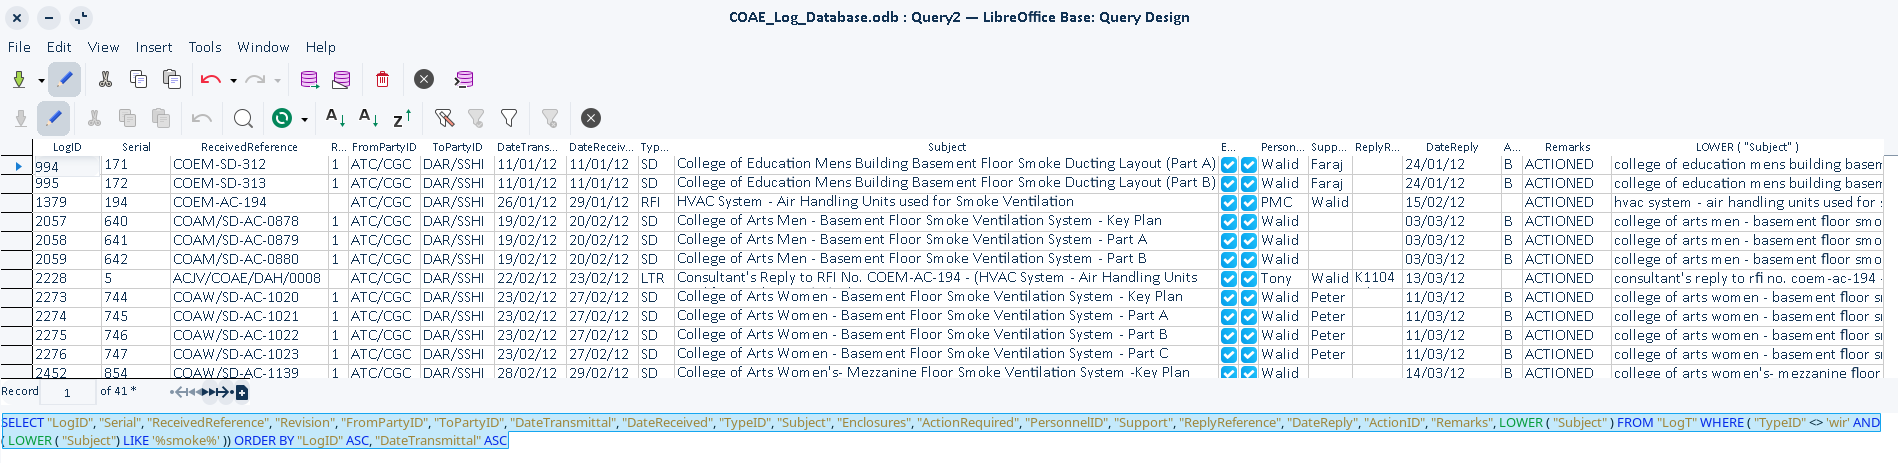
Task: Toggle Edit mode pencil in upper toolbar
Action: [64, 79]
